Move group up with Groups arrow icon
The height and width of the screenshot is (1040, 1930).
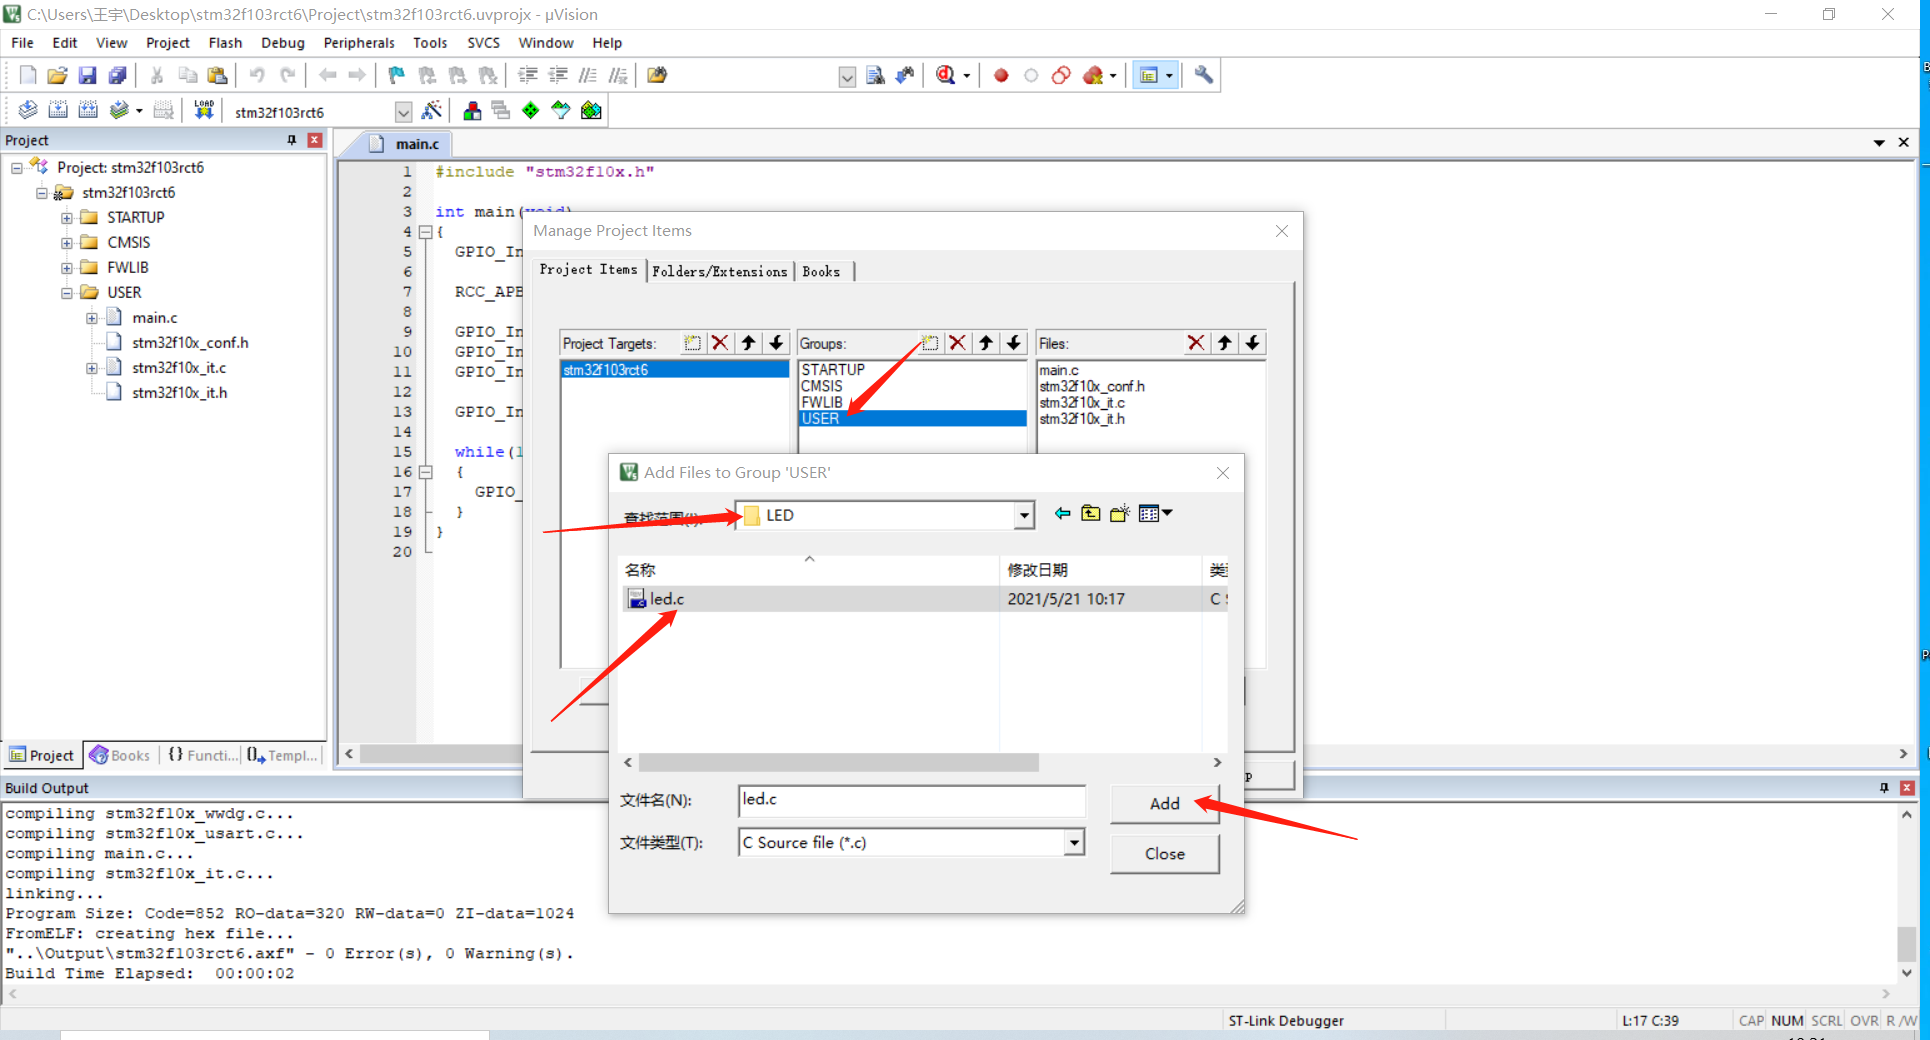986,343
